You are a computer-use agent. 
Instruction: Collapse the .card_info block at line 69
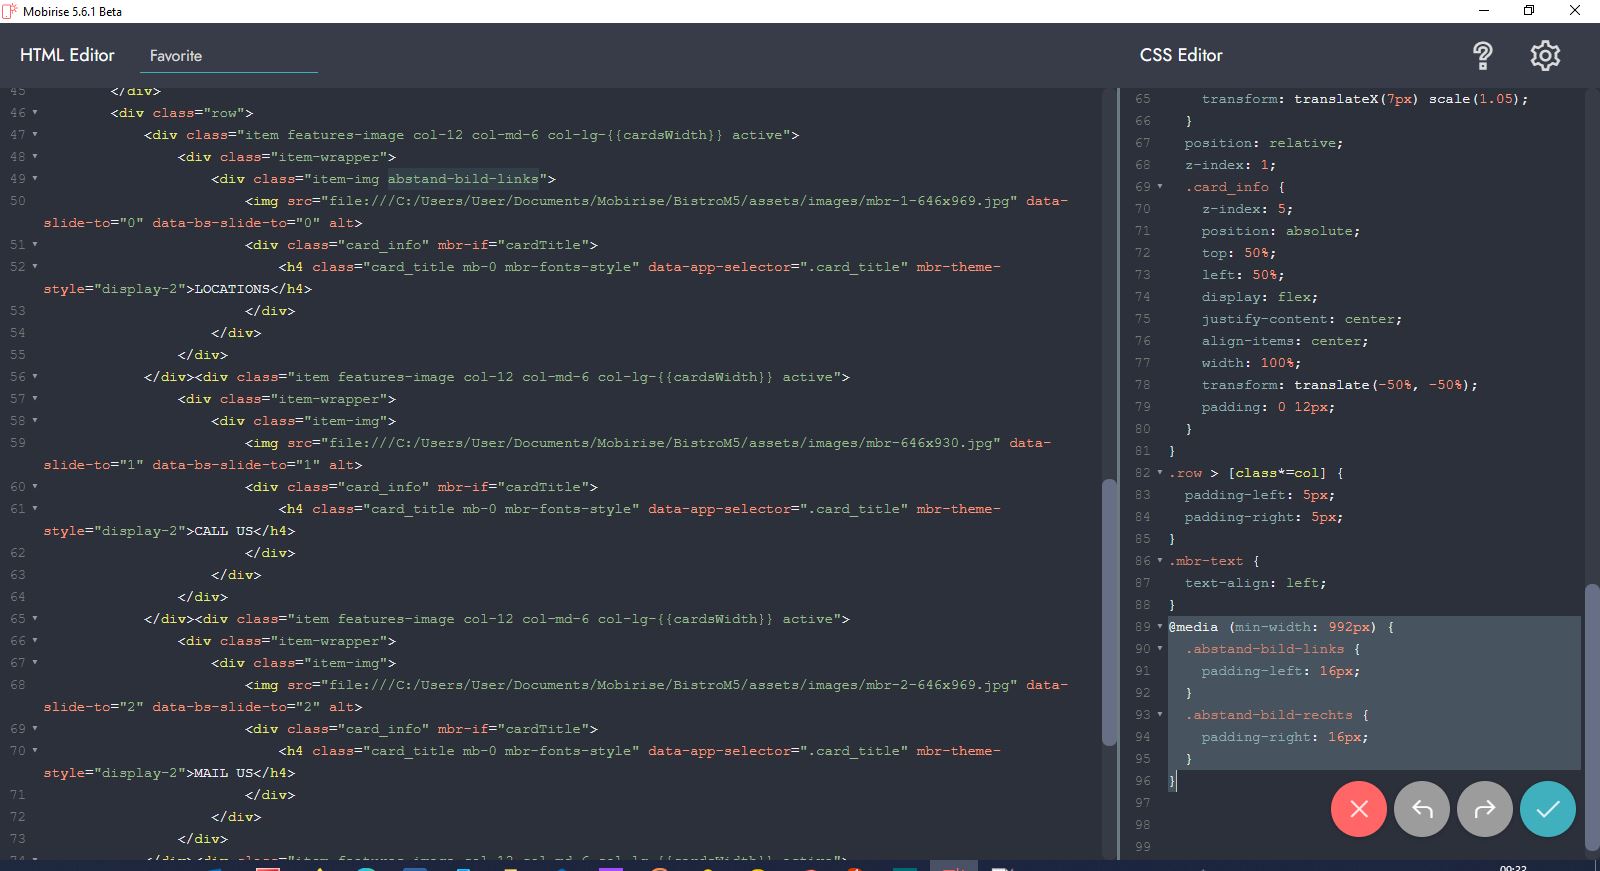[x=1160, y=187]
